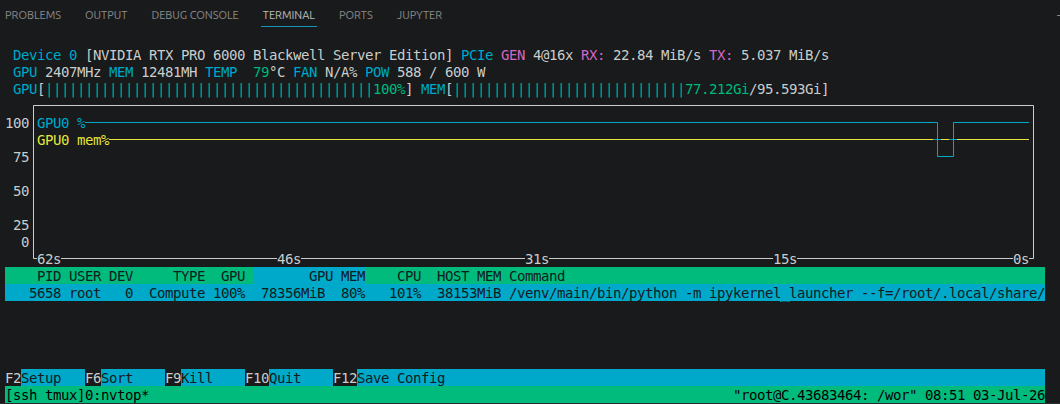Image resolution: width=1060 pixels, height=404 pixels.
Task: Click the dip in the GPU0 utilization graph
Action: [x=945, y=140]
